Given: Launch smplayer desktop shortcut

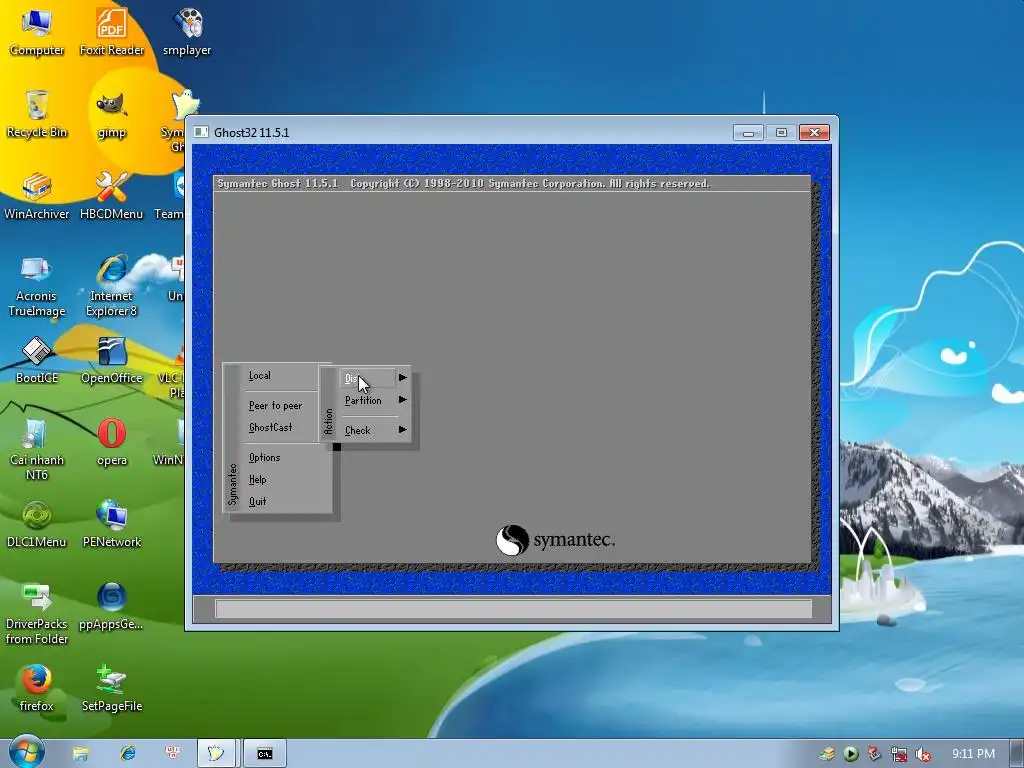Looking at the screenshot, I should [187, 33].
